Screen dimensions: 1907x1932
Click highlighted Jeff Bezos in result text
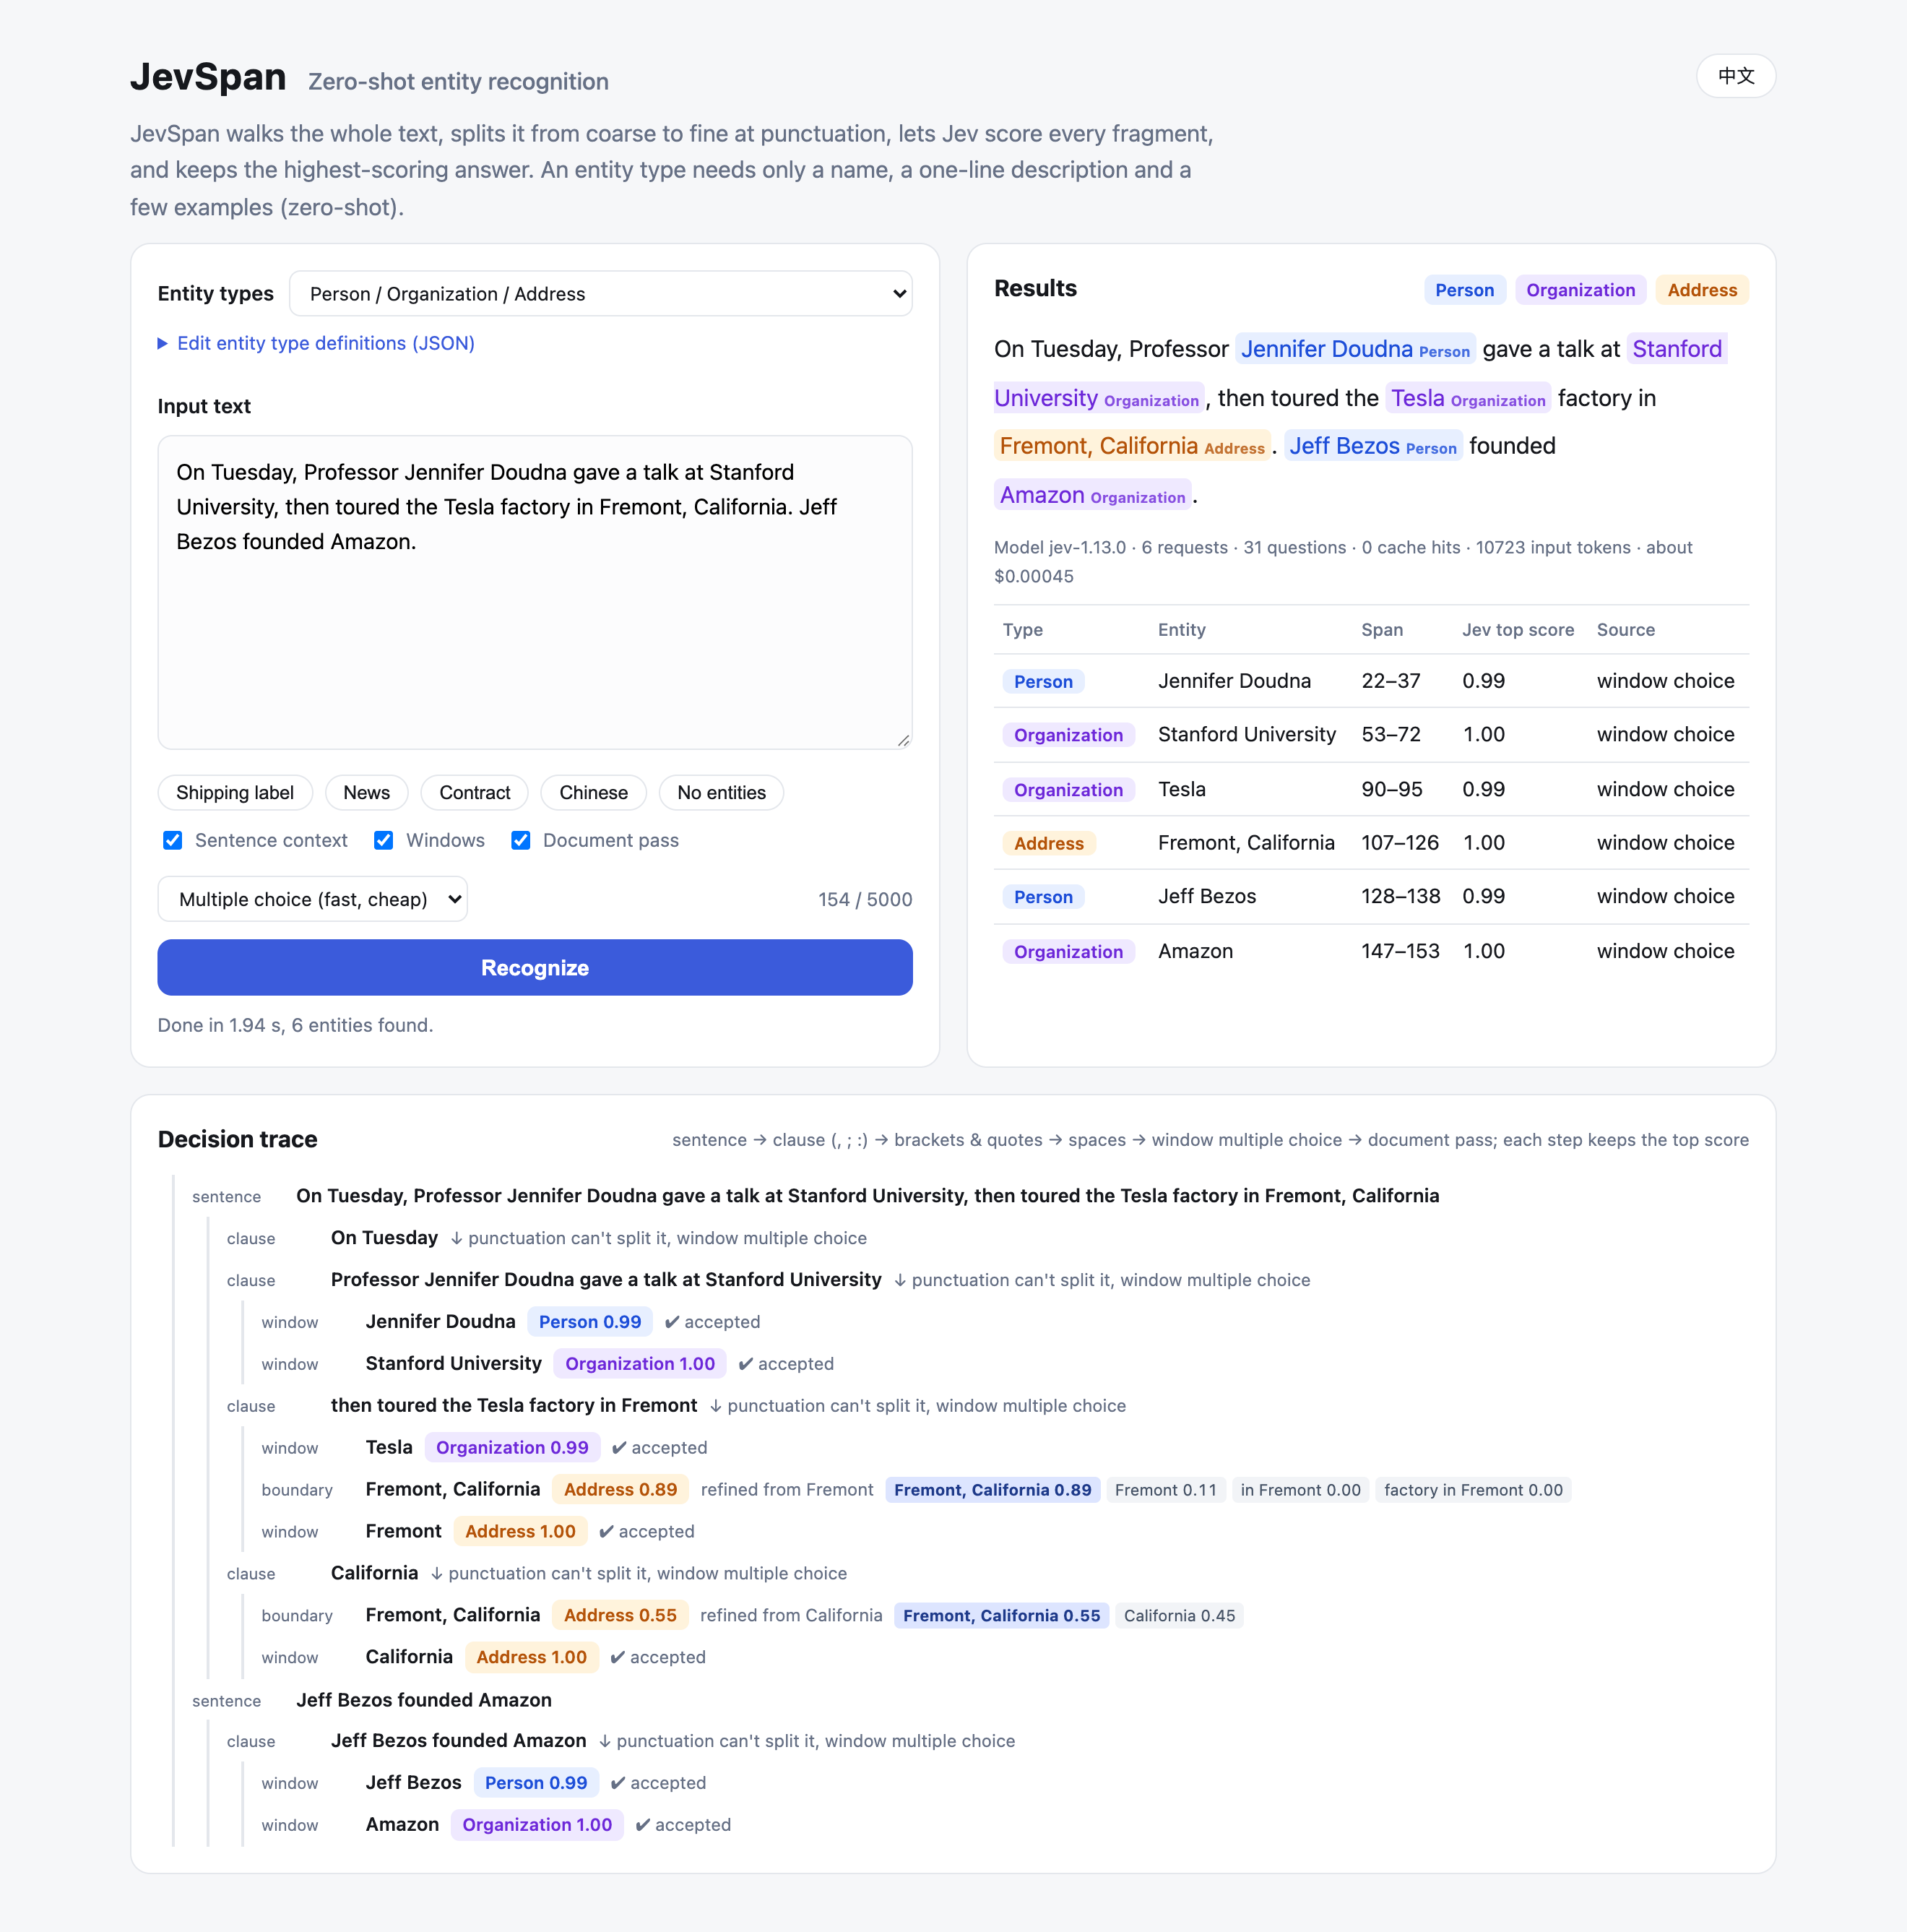point(1373,446)
